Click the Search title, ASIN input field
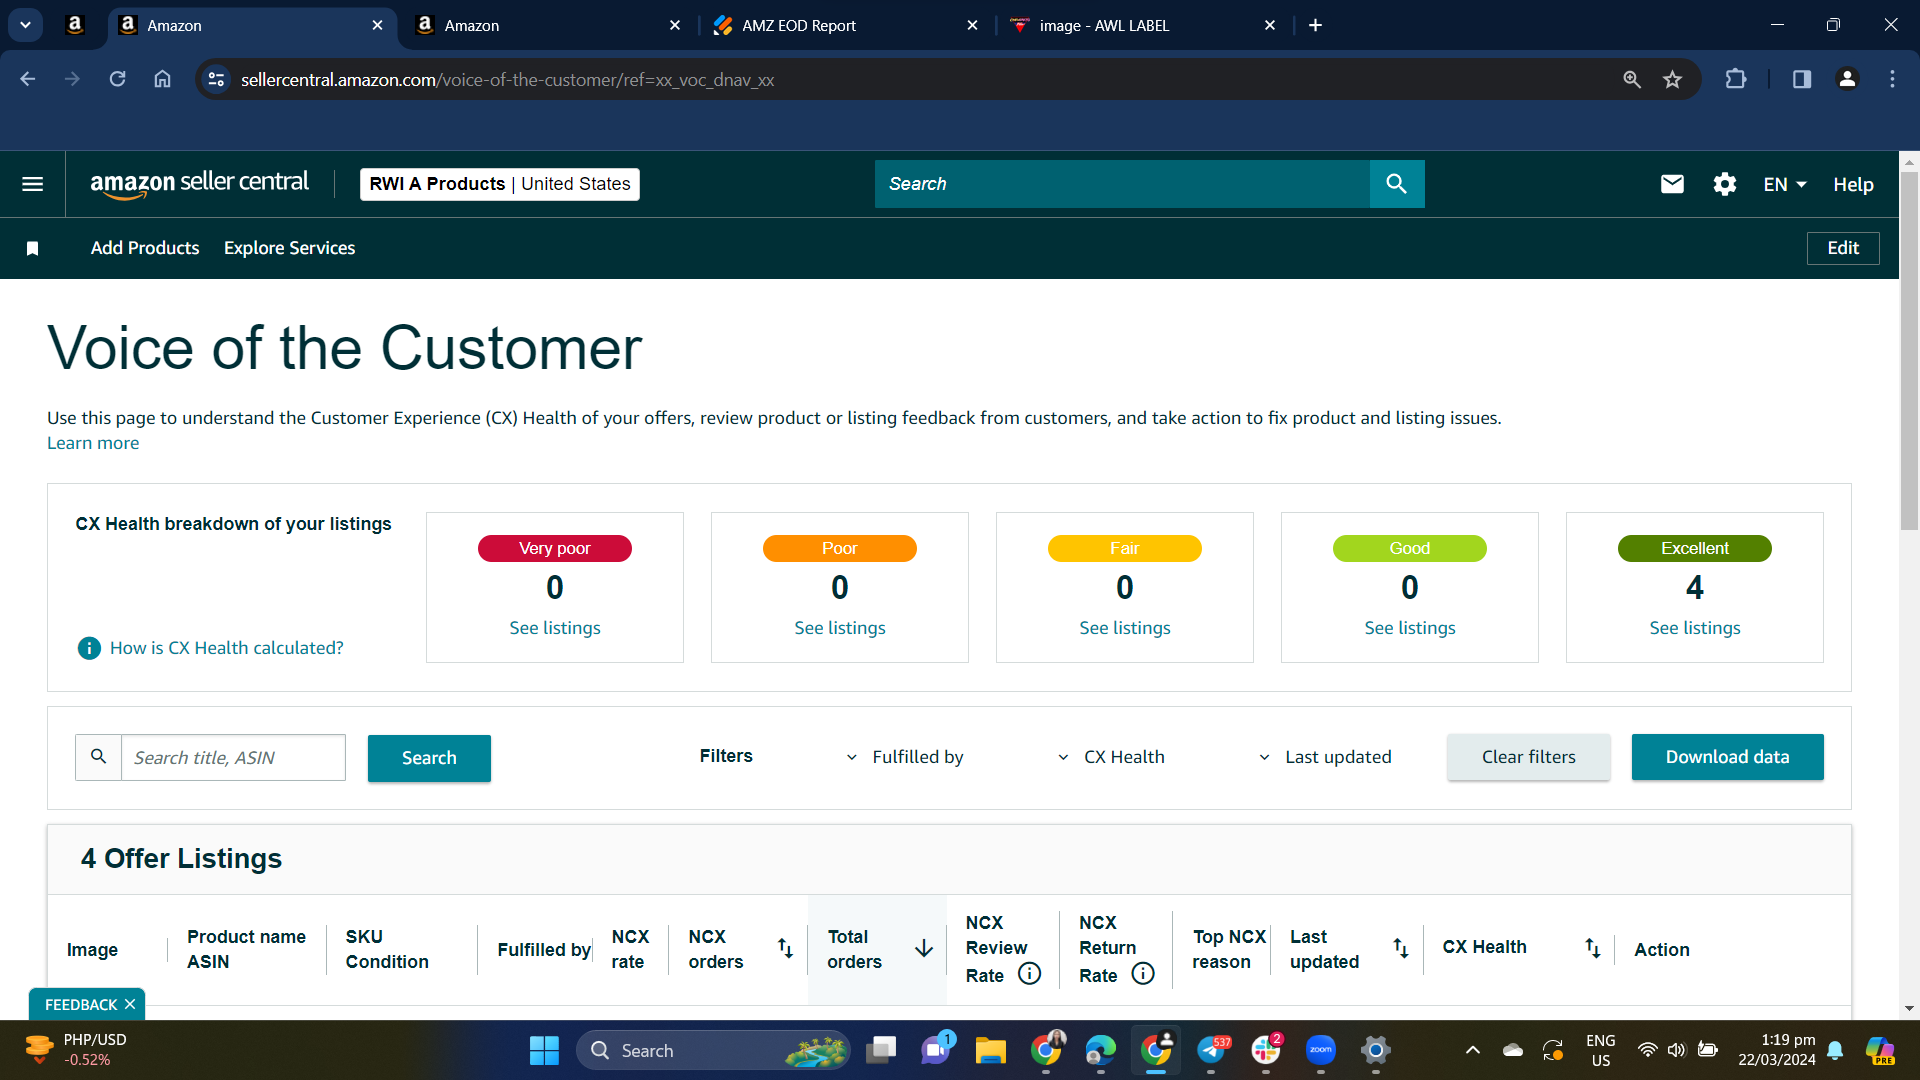Screen dimensions: 1920x1080 pos(233,757)
